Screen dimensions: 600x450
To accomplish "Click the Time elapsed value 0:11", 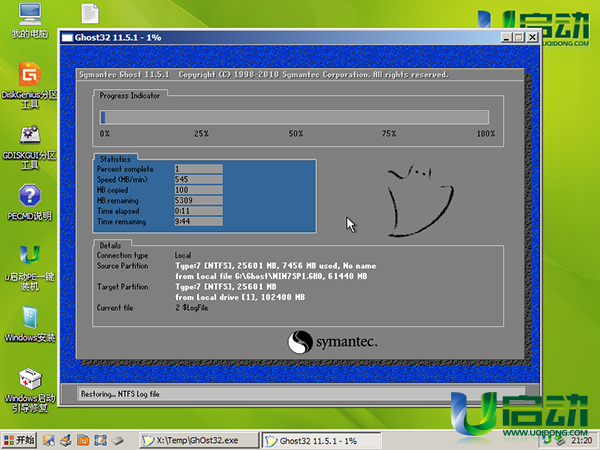I will pyautogui.click(x=198, y=211).
